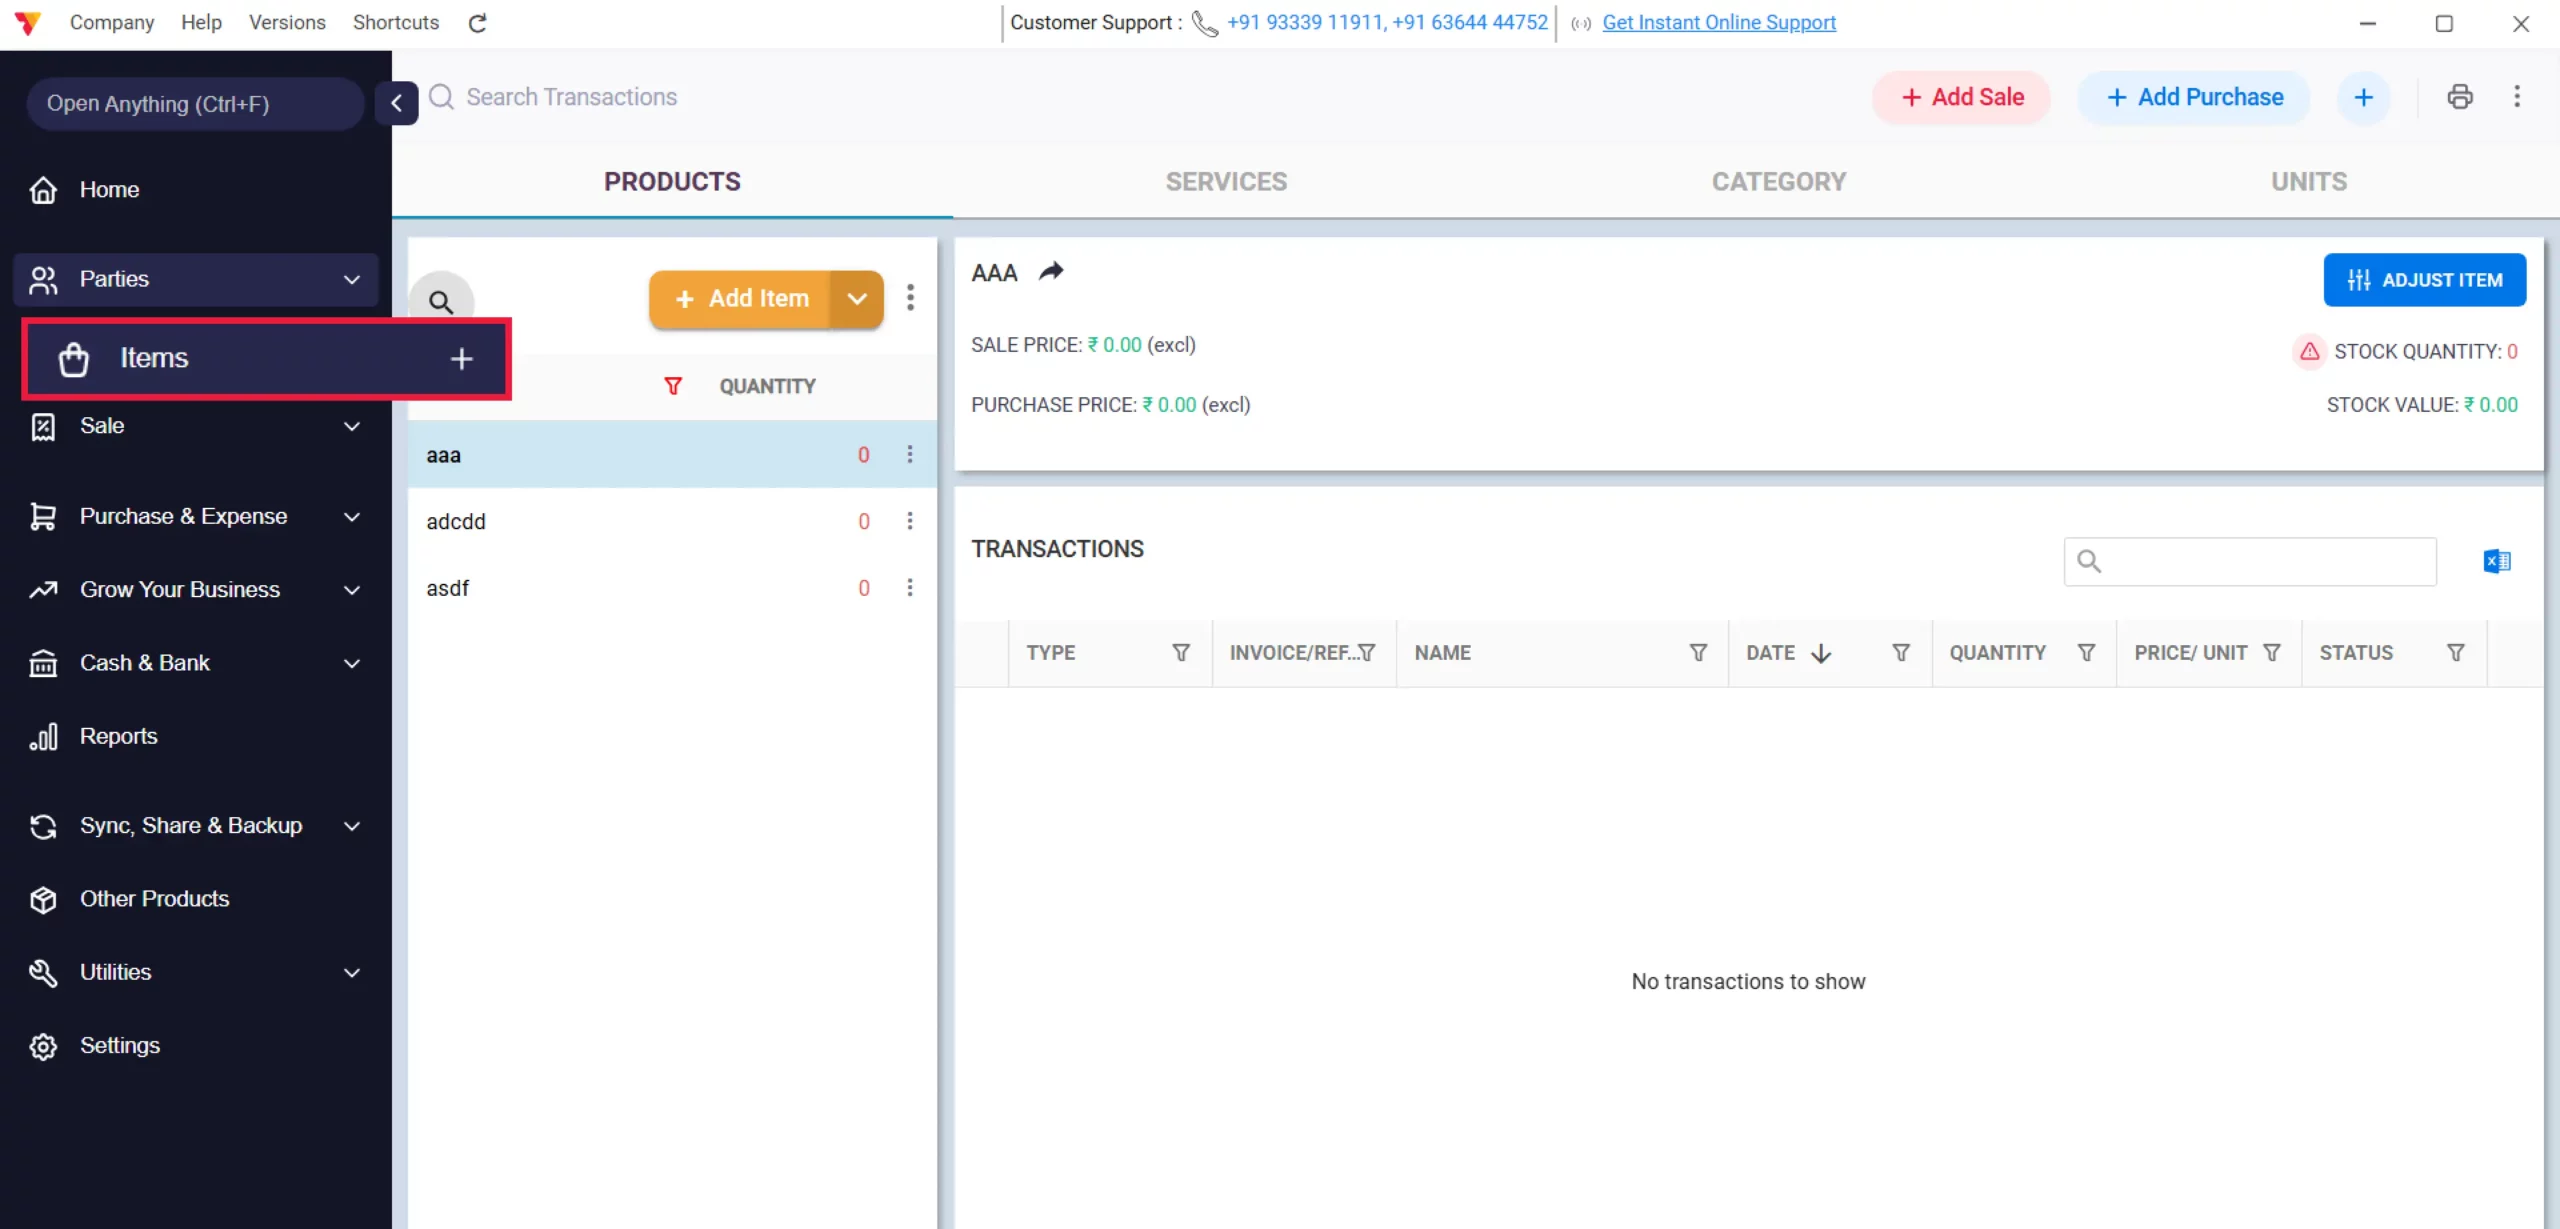This screenshot has height=1229, width=2560.
Task: Click the printer icon in the toolbar
Action: [2460, 97]
